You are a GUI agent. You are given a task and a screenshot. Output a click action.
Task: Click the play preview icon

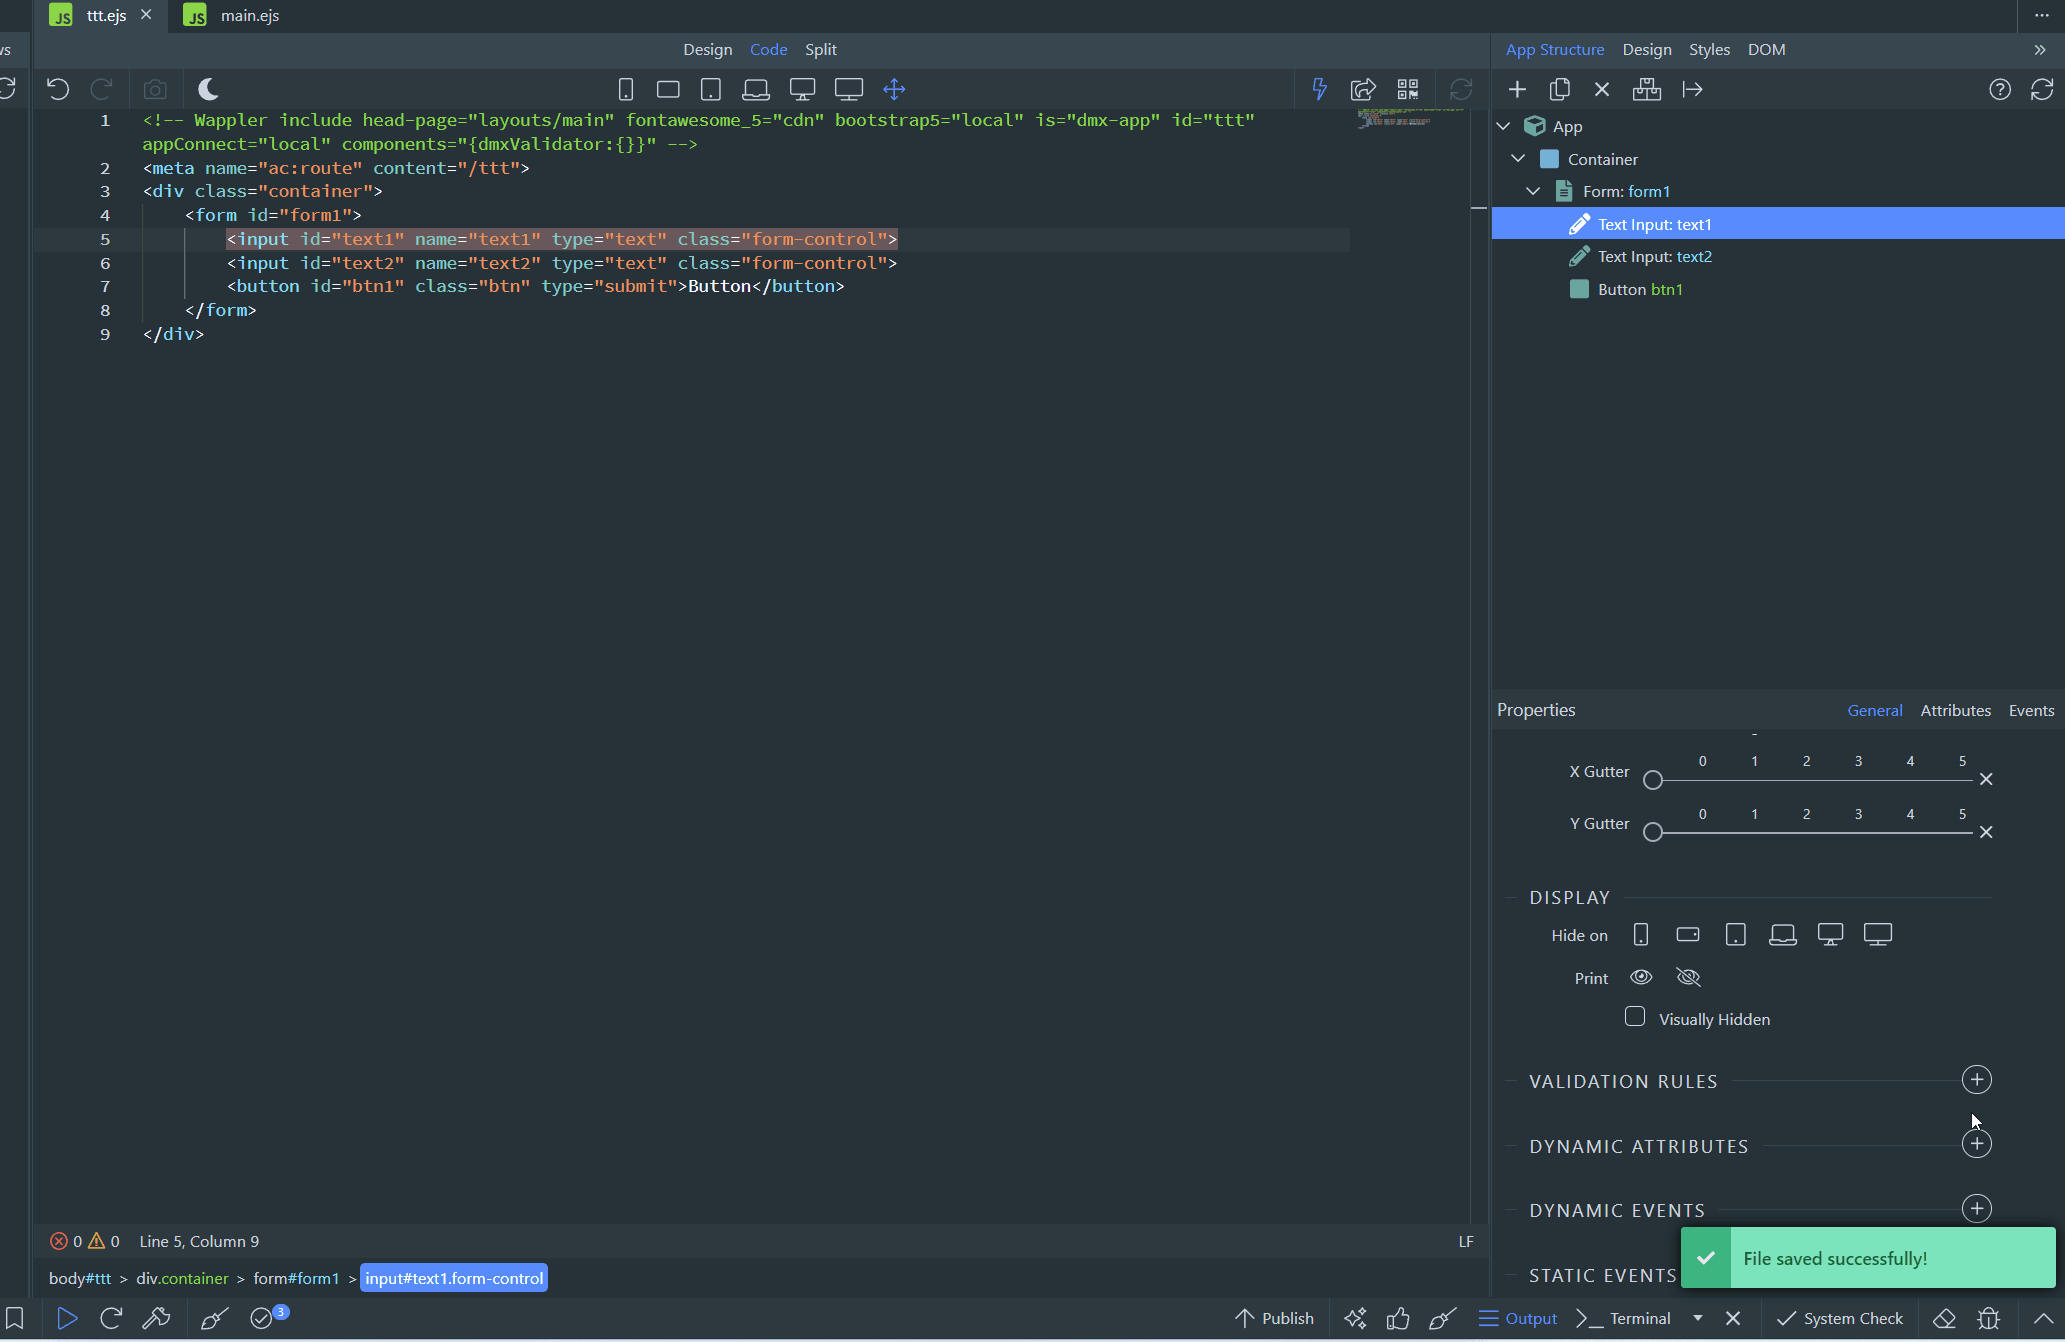coord(67,1318)
